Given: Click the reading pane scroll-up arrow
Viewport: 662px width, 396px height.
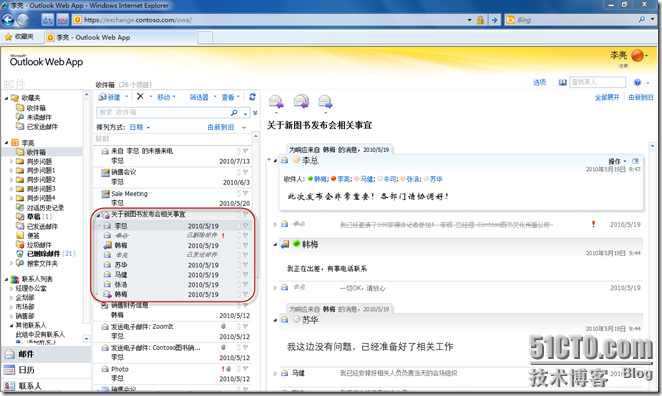Looking at the screenshot, I should point(652,146).
